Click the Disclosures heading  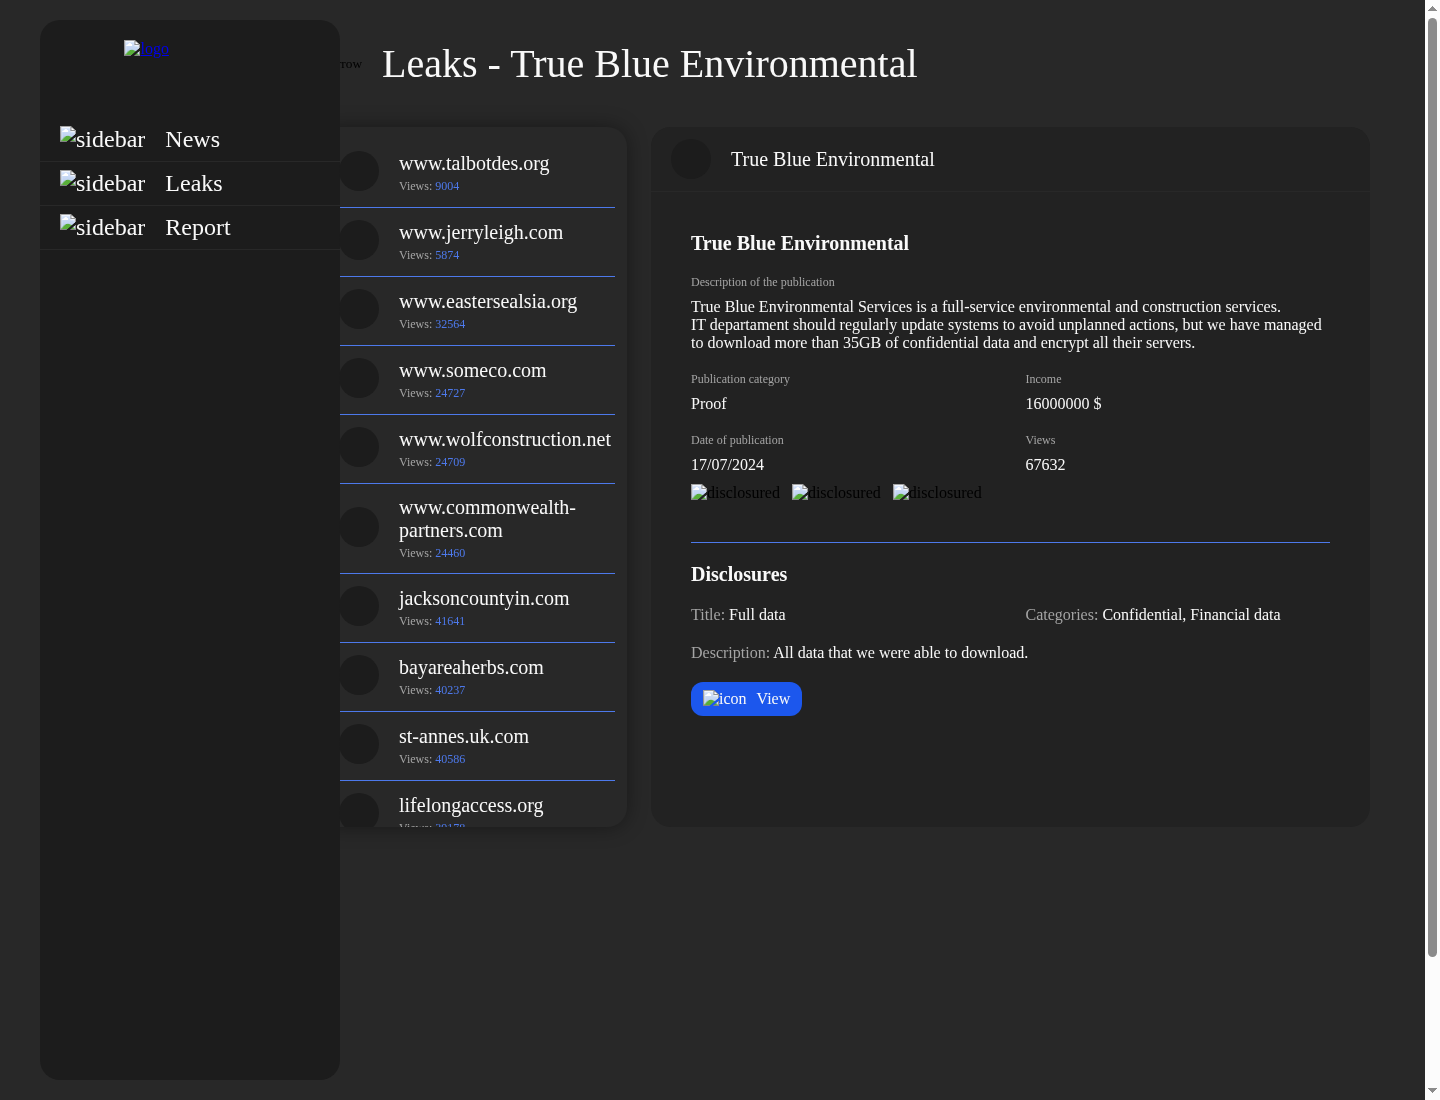coord(739,574)
